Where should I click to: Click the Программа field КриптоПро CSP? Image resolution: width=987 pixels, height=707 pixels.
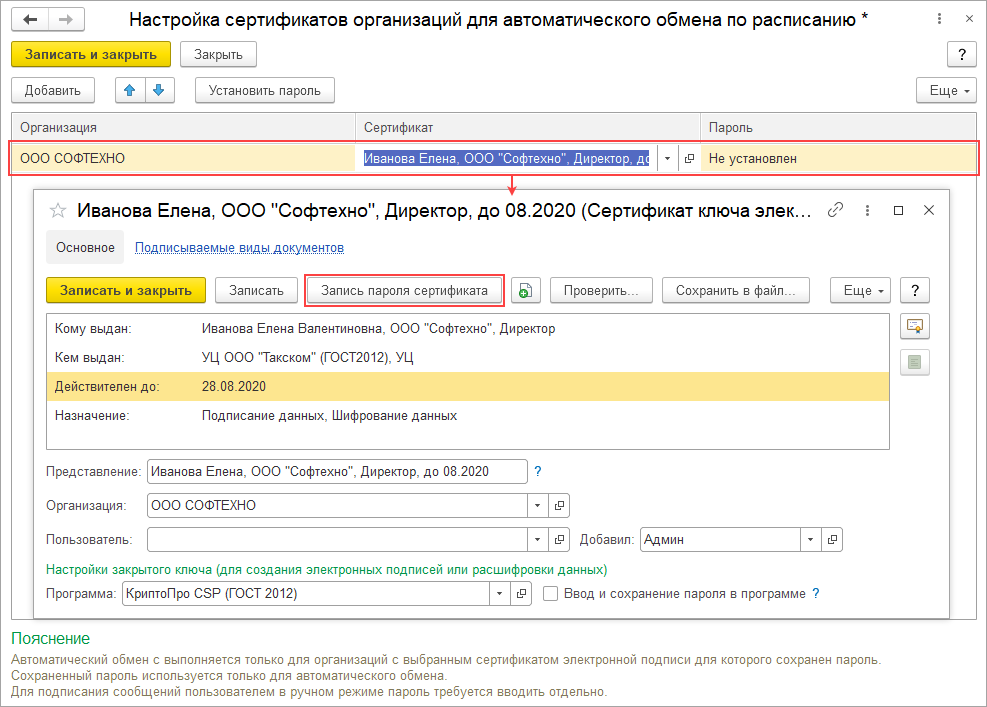[306, 594]
